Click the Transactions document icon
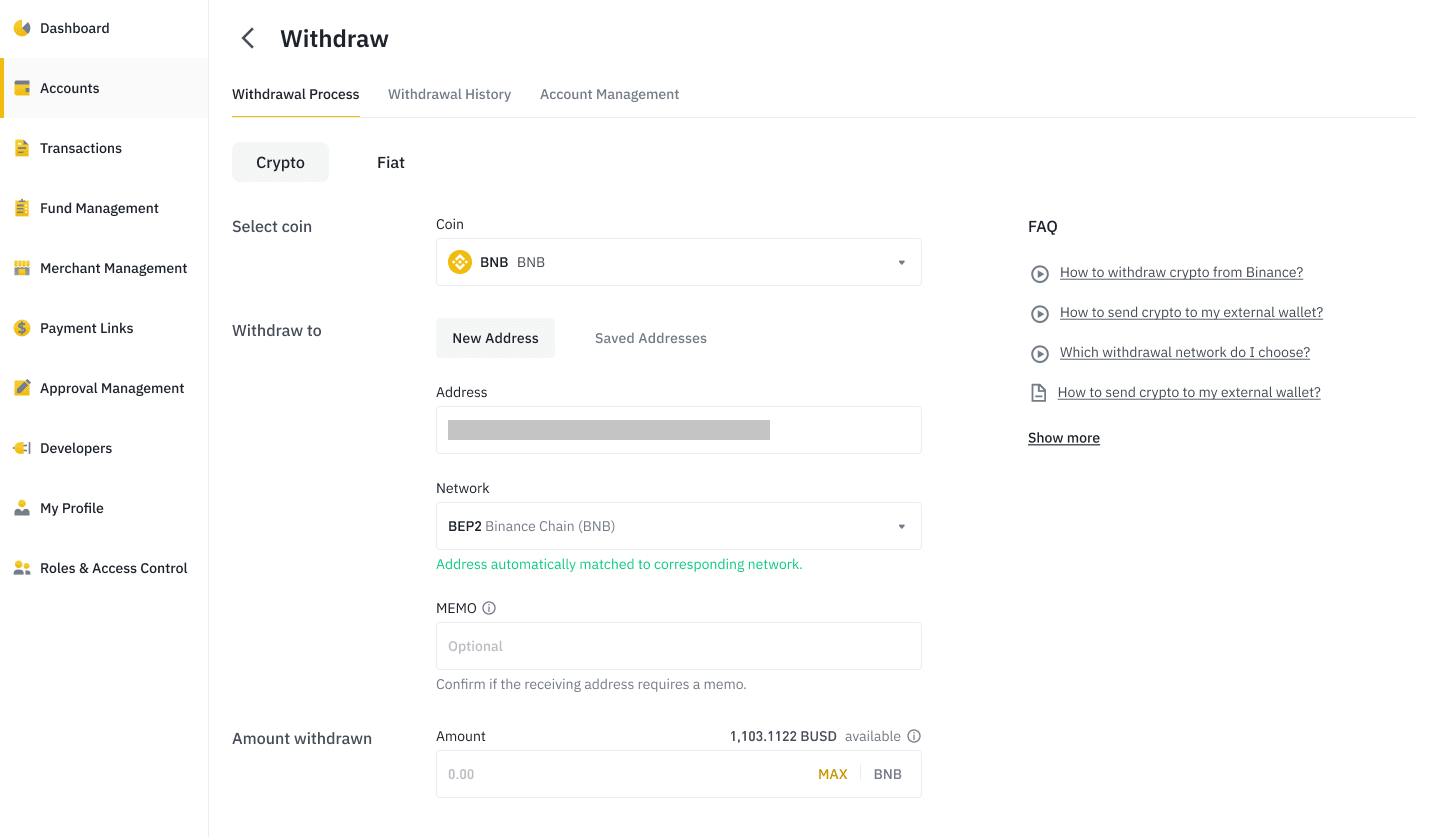 coord(22,148)
